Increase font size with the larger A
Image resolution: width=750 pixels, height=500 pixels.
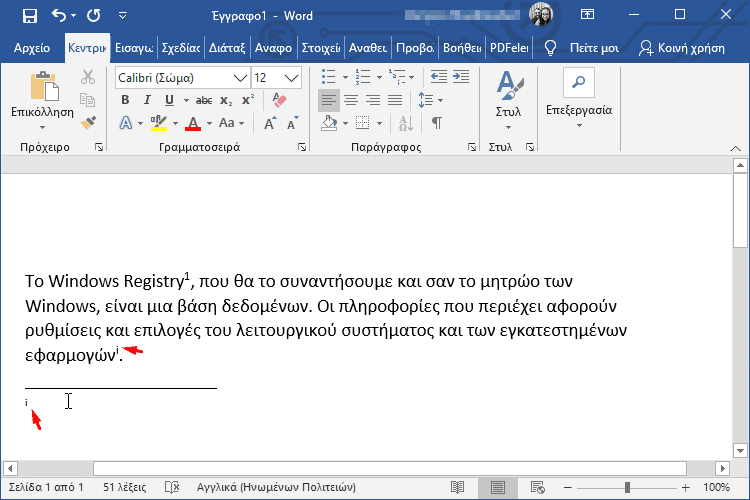[x=270, y=123]
